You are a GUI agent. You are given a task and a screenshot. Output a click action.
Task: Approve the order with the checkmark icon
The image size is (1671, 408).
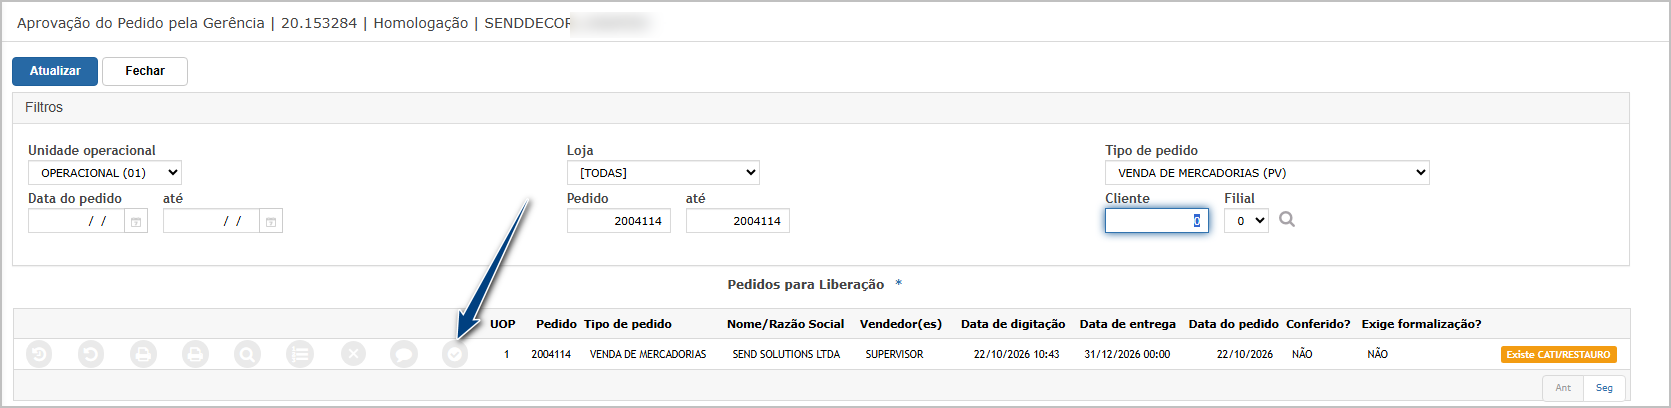[455, 354]
